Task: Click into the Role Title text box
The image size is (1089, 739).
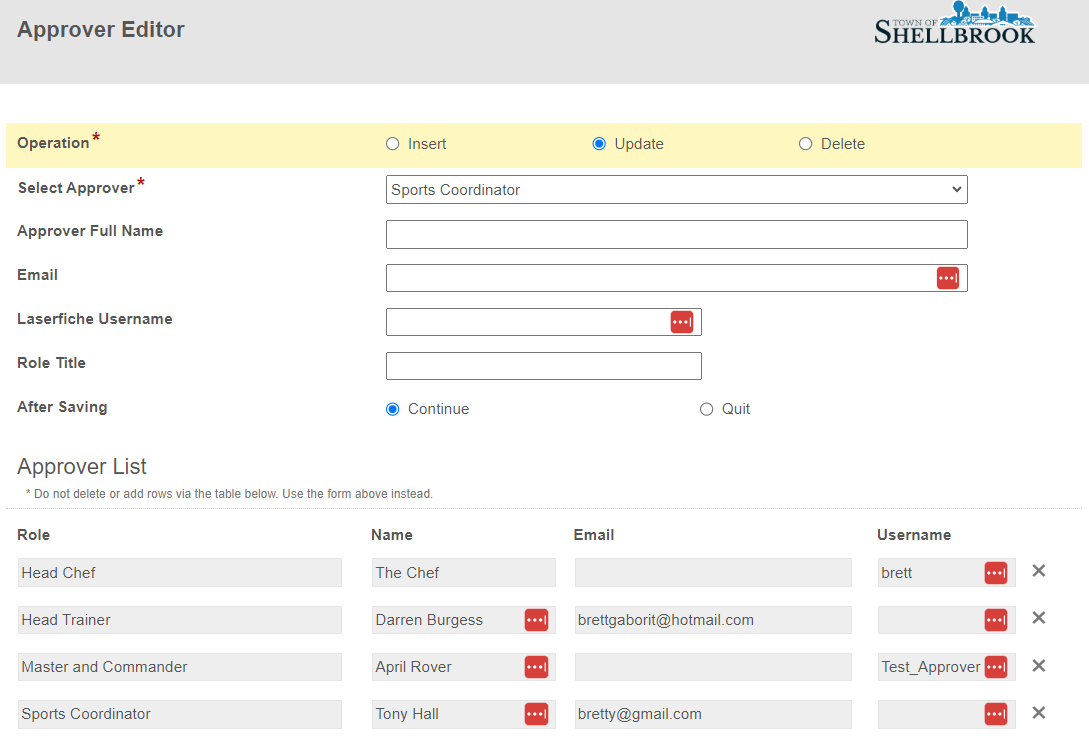Action: [543, 366]
